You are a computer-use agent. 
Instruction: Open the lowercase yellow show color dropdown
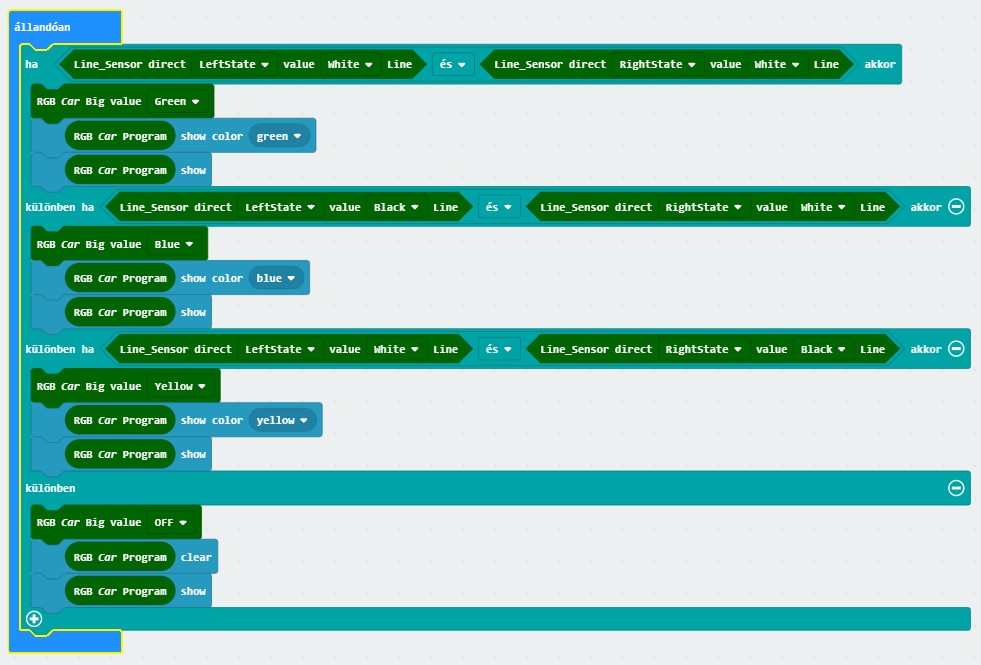pos(282,420)
